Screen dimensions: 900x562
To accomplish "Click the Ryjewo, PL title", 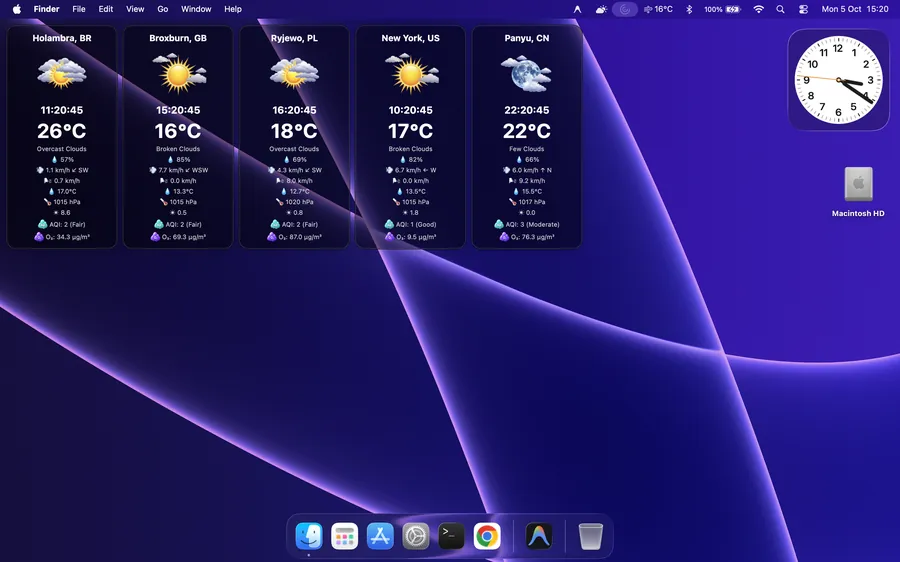I will tap(294, 38).
